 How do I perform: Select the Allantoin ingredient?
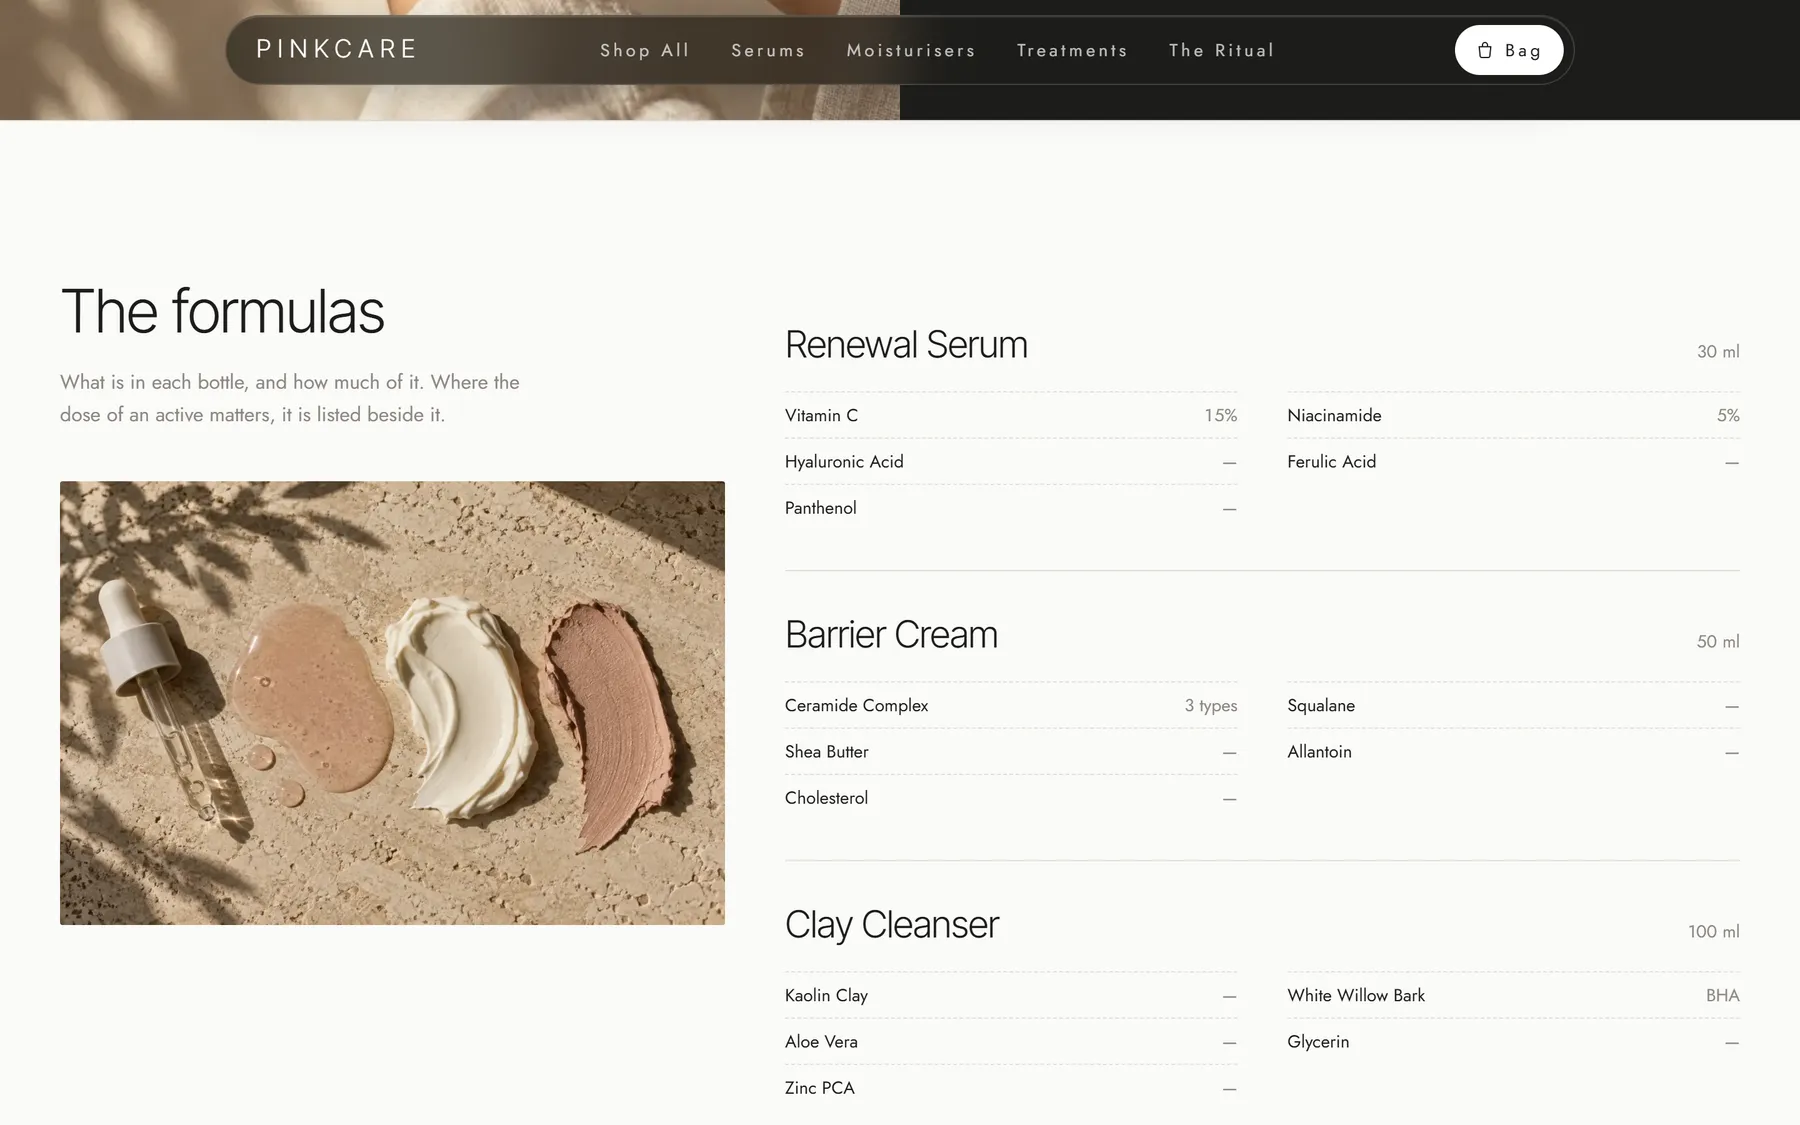coord(1319,751)
